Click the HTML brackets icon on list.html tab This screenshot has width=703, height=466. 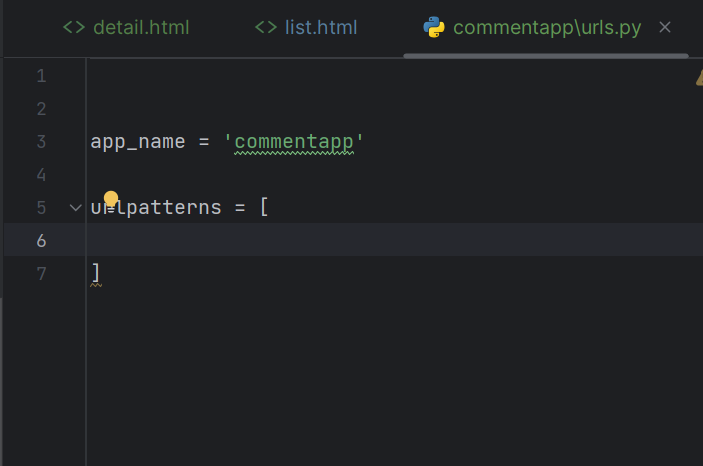pos(266,27)
